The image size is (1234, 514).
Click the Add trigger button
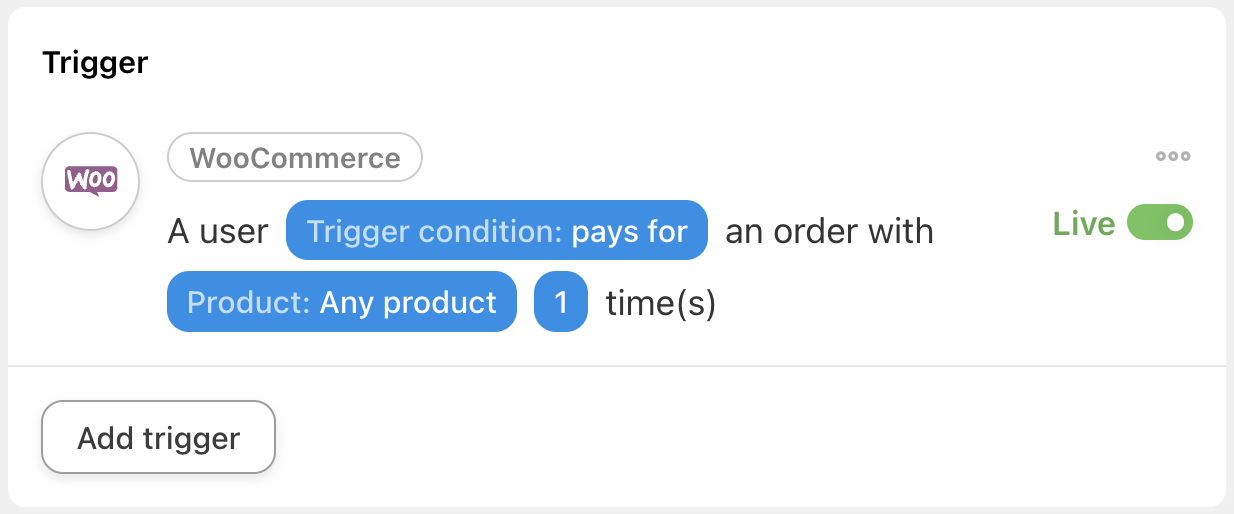[x=158, y=437]
